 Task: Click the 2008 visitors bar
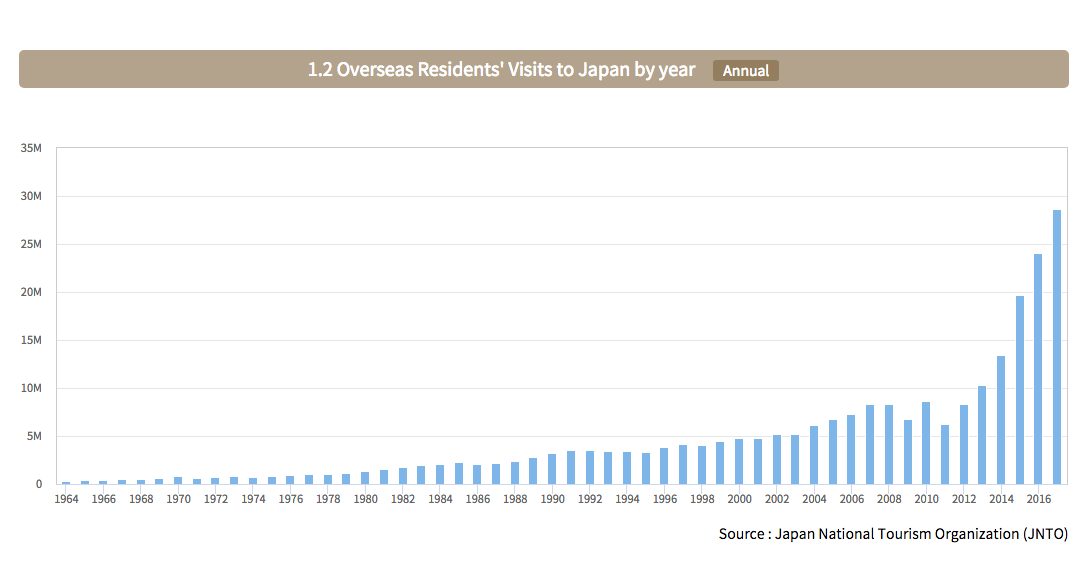click(x=889, y=444)
